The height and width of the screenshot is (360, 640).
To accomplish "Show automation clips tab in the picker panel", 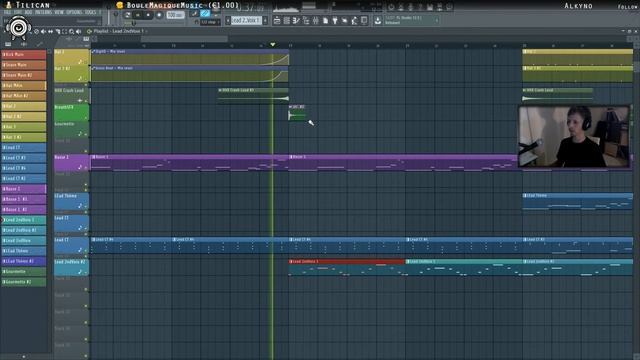I will pos(40,44).
